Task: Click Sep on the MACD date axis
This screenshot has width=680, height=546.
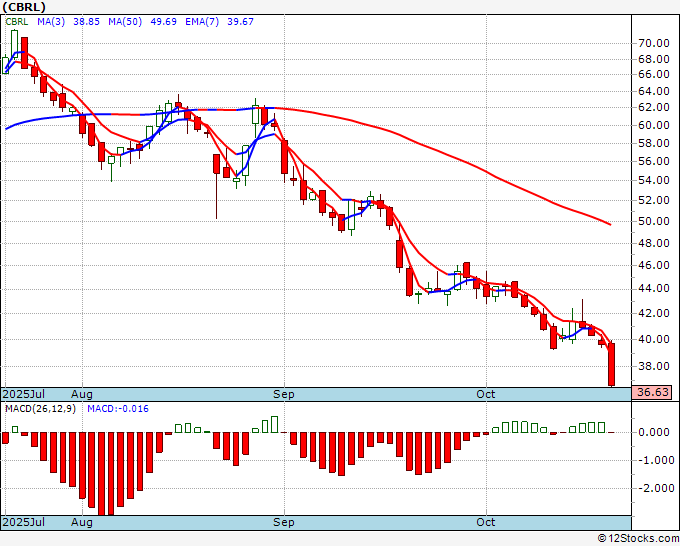Action: point(284,522)
